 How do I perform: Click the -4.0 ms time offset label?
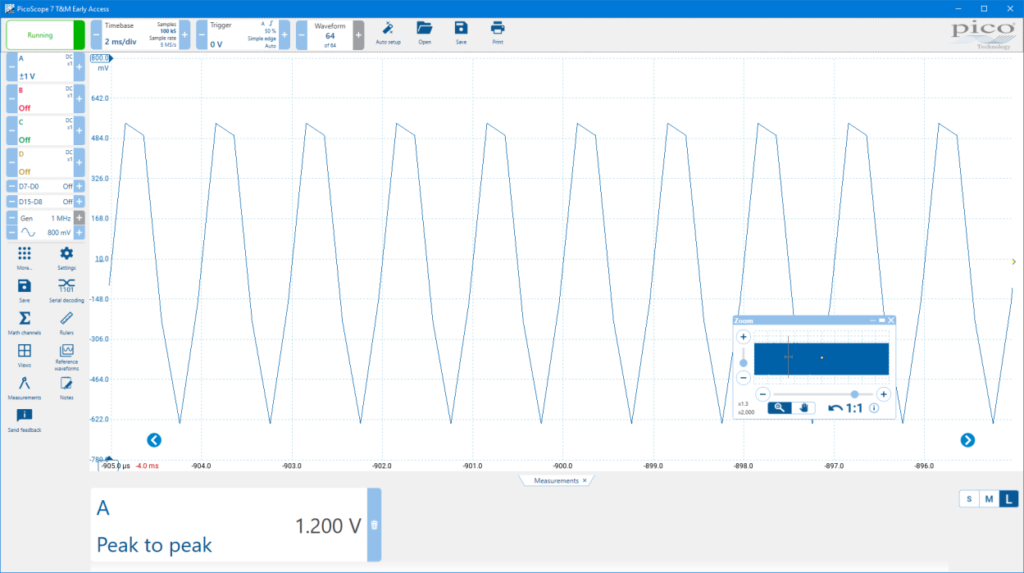pos(147,466)
